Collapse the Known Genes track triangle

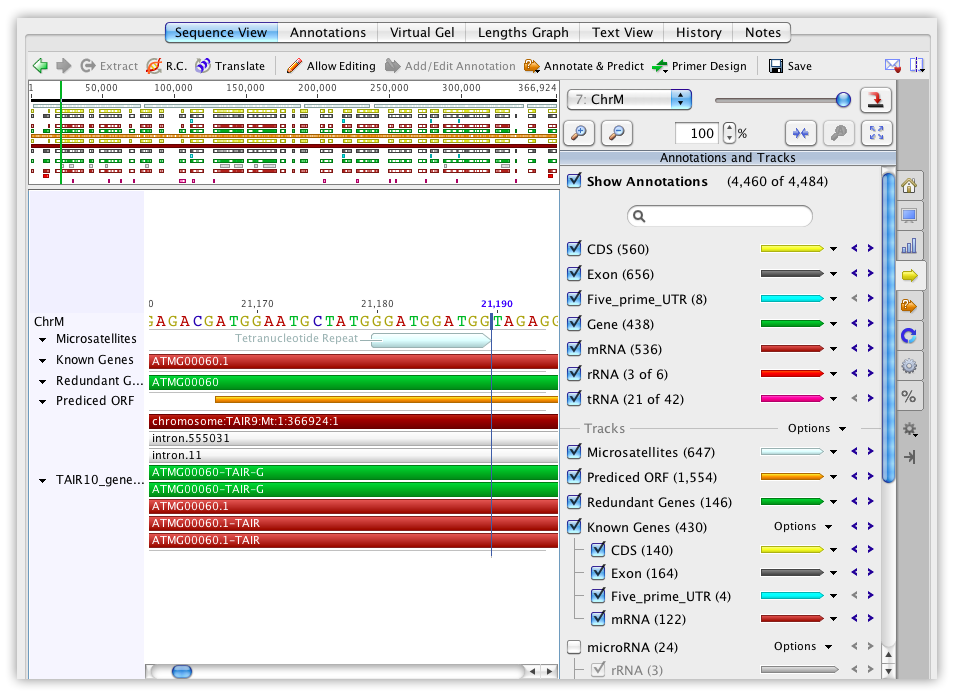pos(43,360)
